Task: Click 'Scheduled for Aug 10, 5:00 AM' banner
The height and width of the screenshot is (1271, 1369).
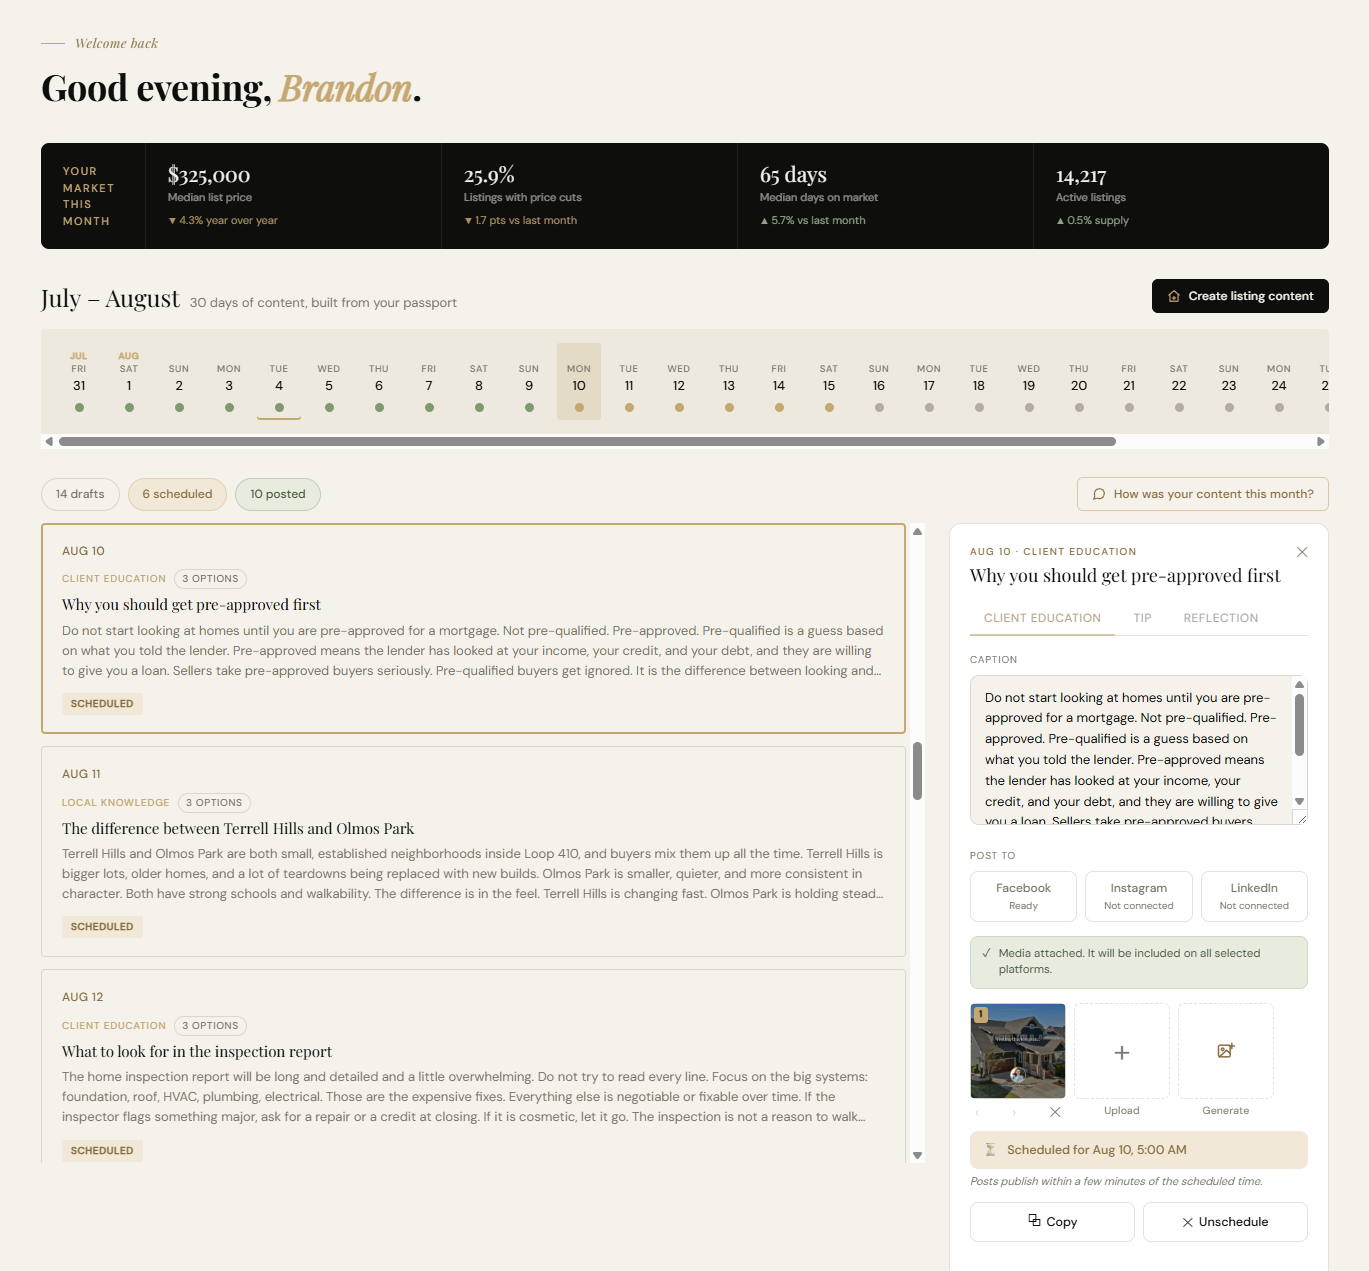Action: click(x=1139, y=1150)
